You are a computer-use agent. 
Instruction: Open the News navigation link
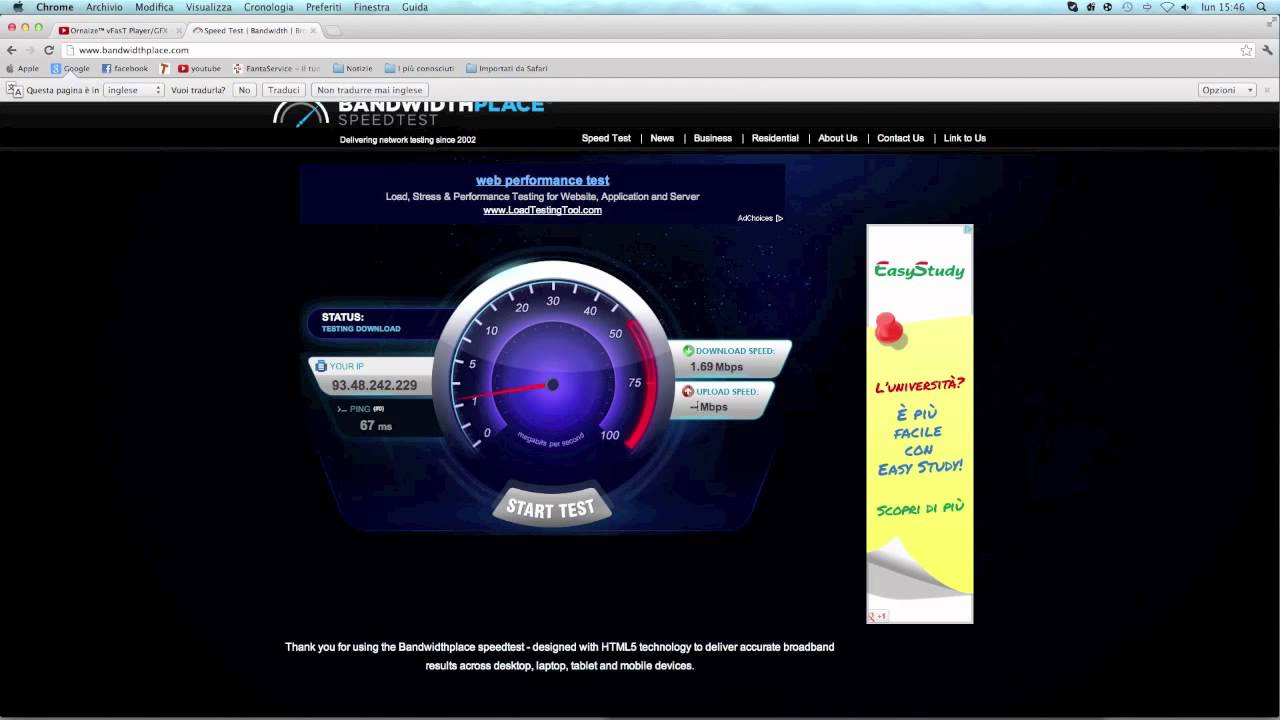click(662, 138)
